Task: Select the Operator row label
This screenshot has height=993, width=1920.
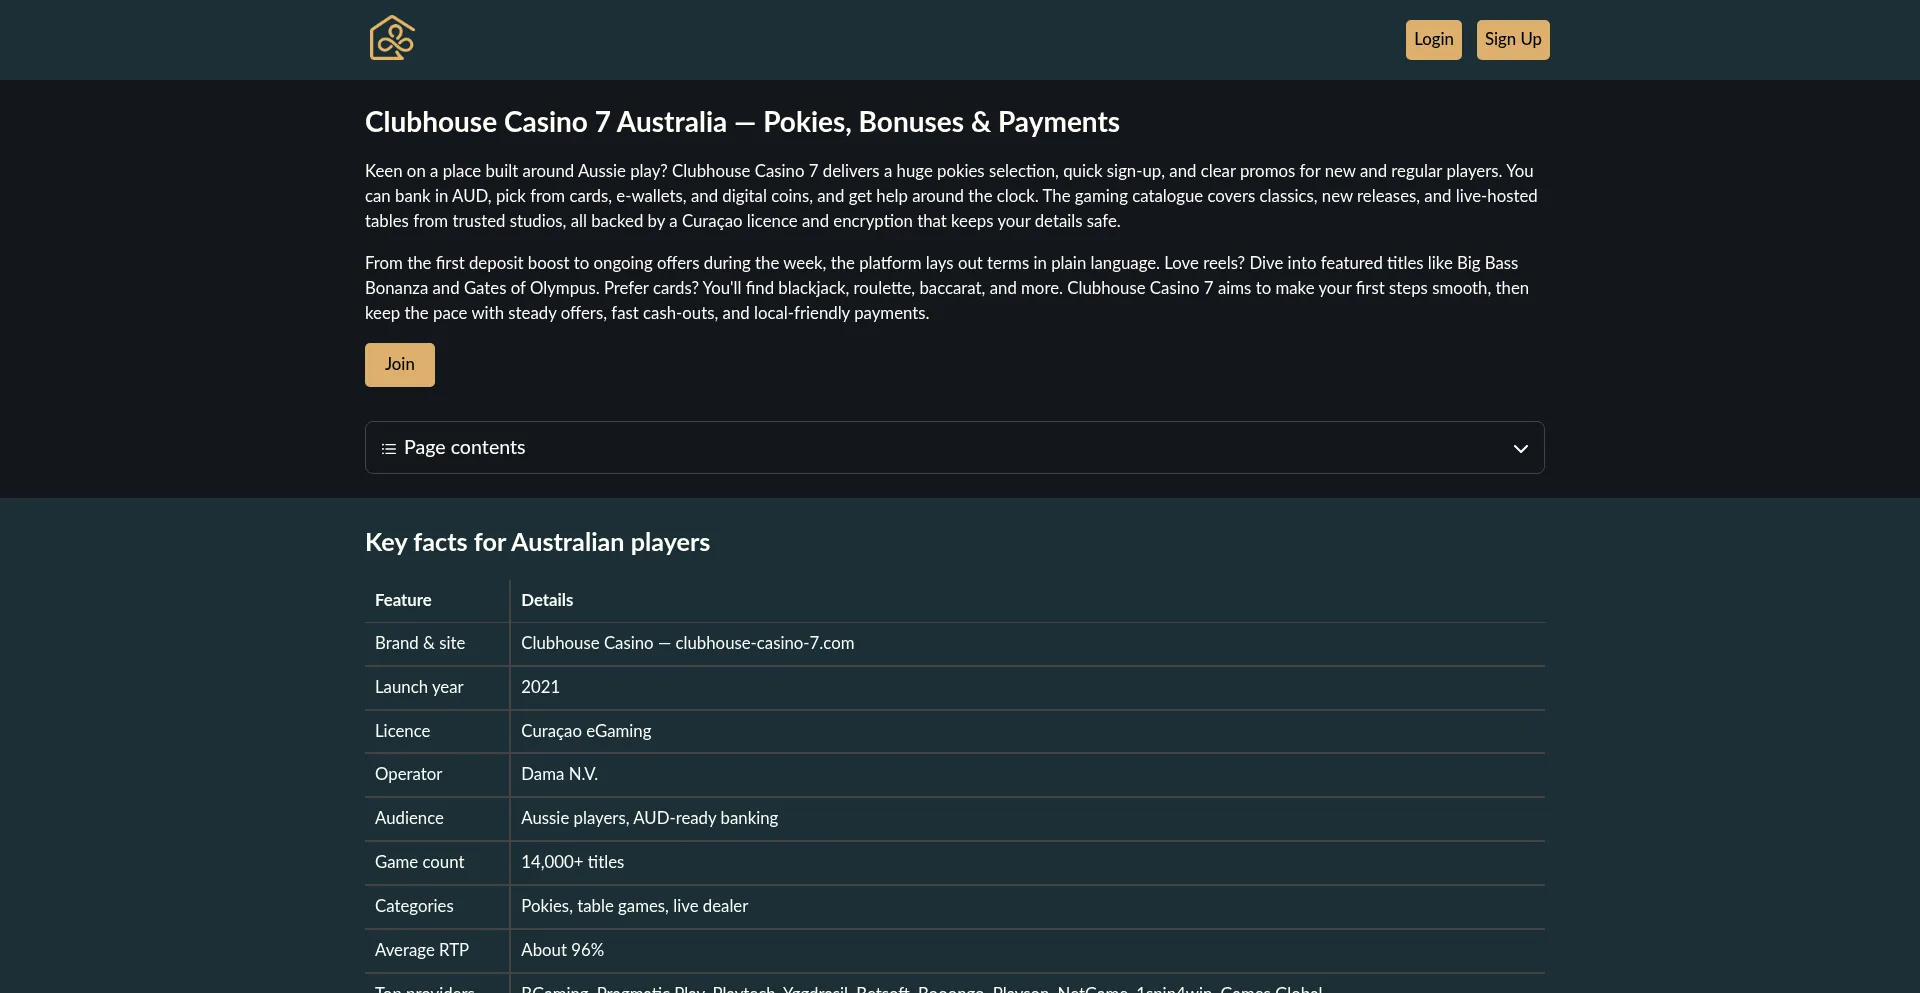Action: [408, 774]
